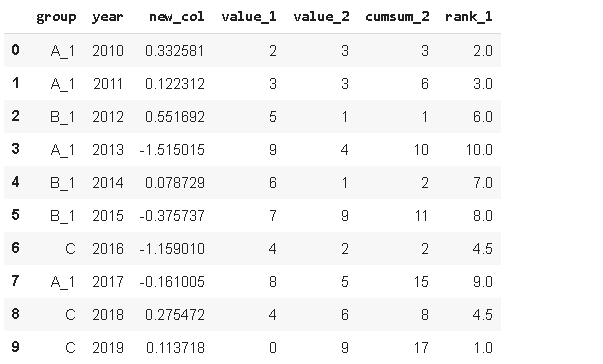This screenshot has height=364, width=603.
Task: Select the rank_1 column header
Action: point(468,17)
